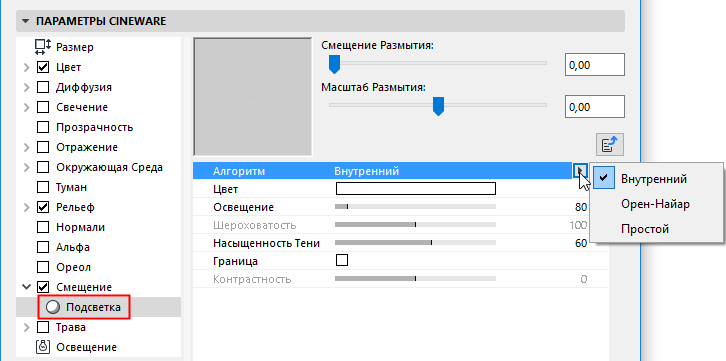Viewport: 726px width, 361px height.
Task: Click the Туман label in the tree
Action: tap(71, 187)
